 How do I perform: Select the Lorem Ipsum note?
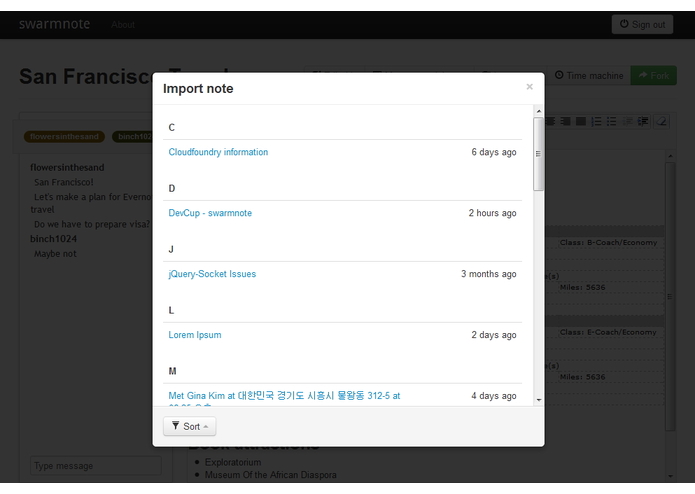[195, 335]
